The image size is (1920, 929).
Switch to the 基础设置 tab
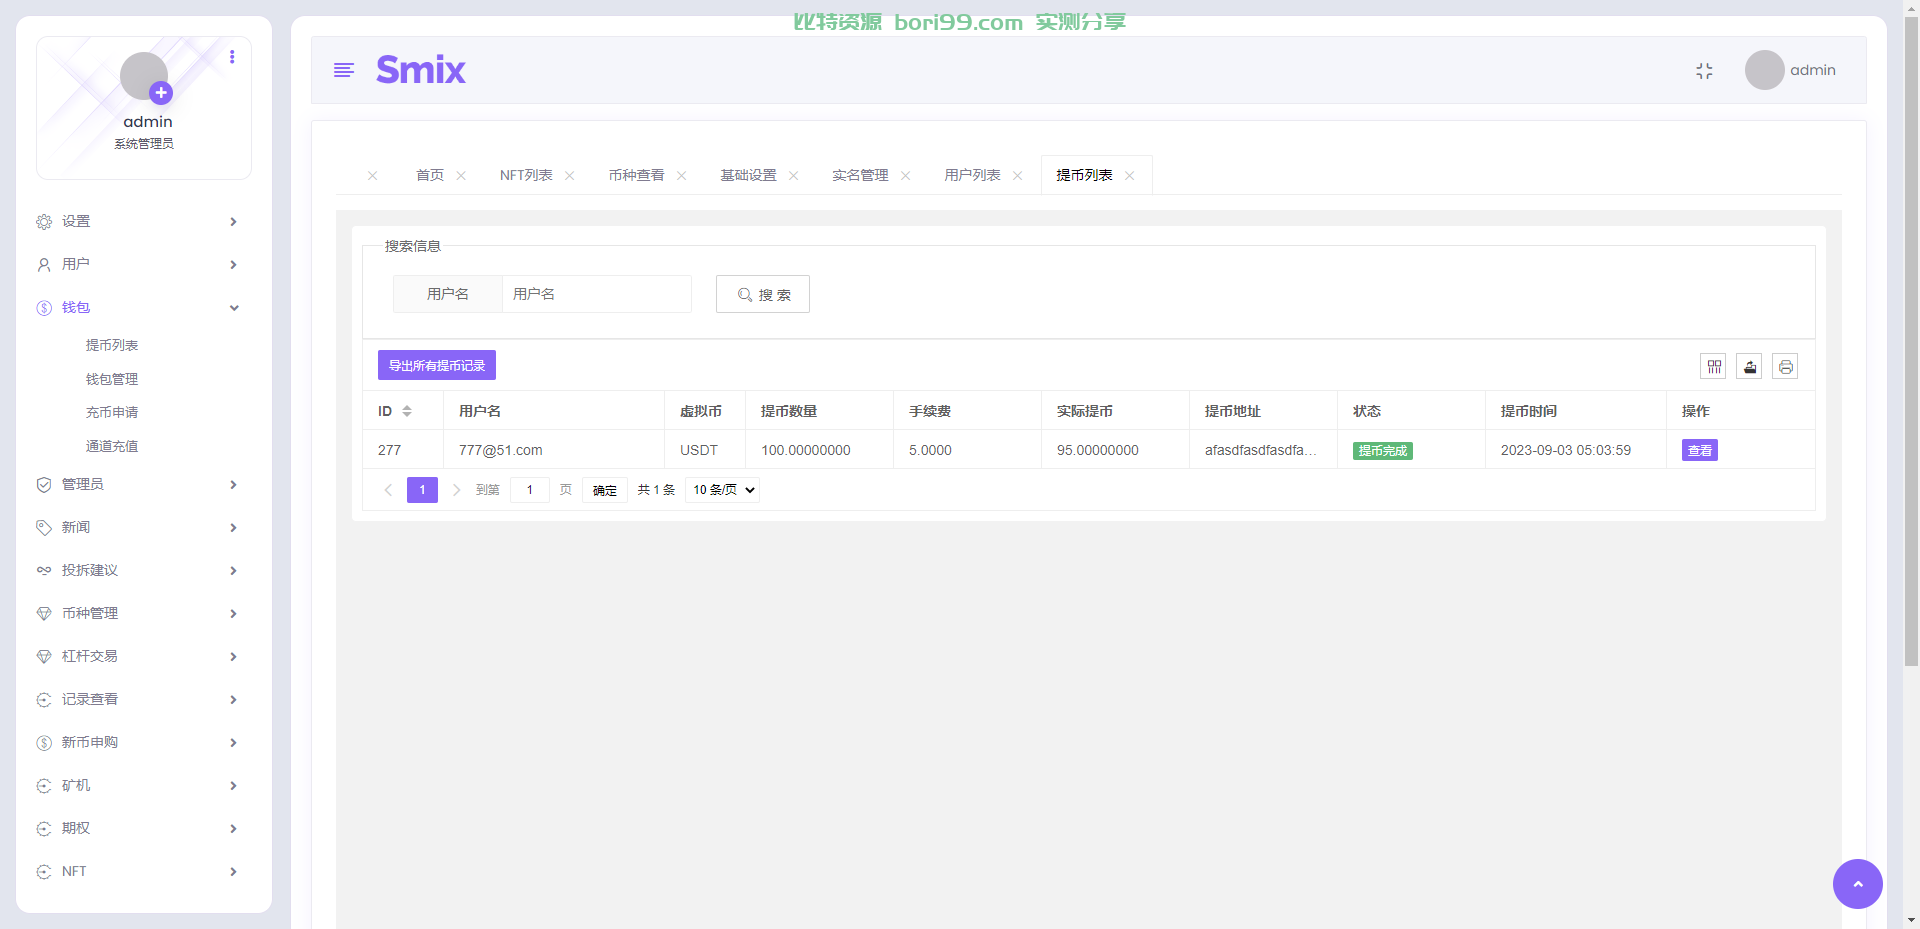coord(749,175)
